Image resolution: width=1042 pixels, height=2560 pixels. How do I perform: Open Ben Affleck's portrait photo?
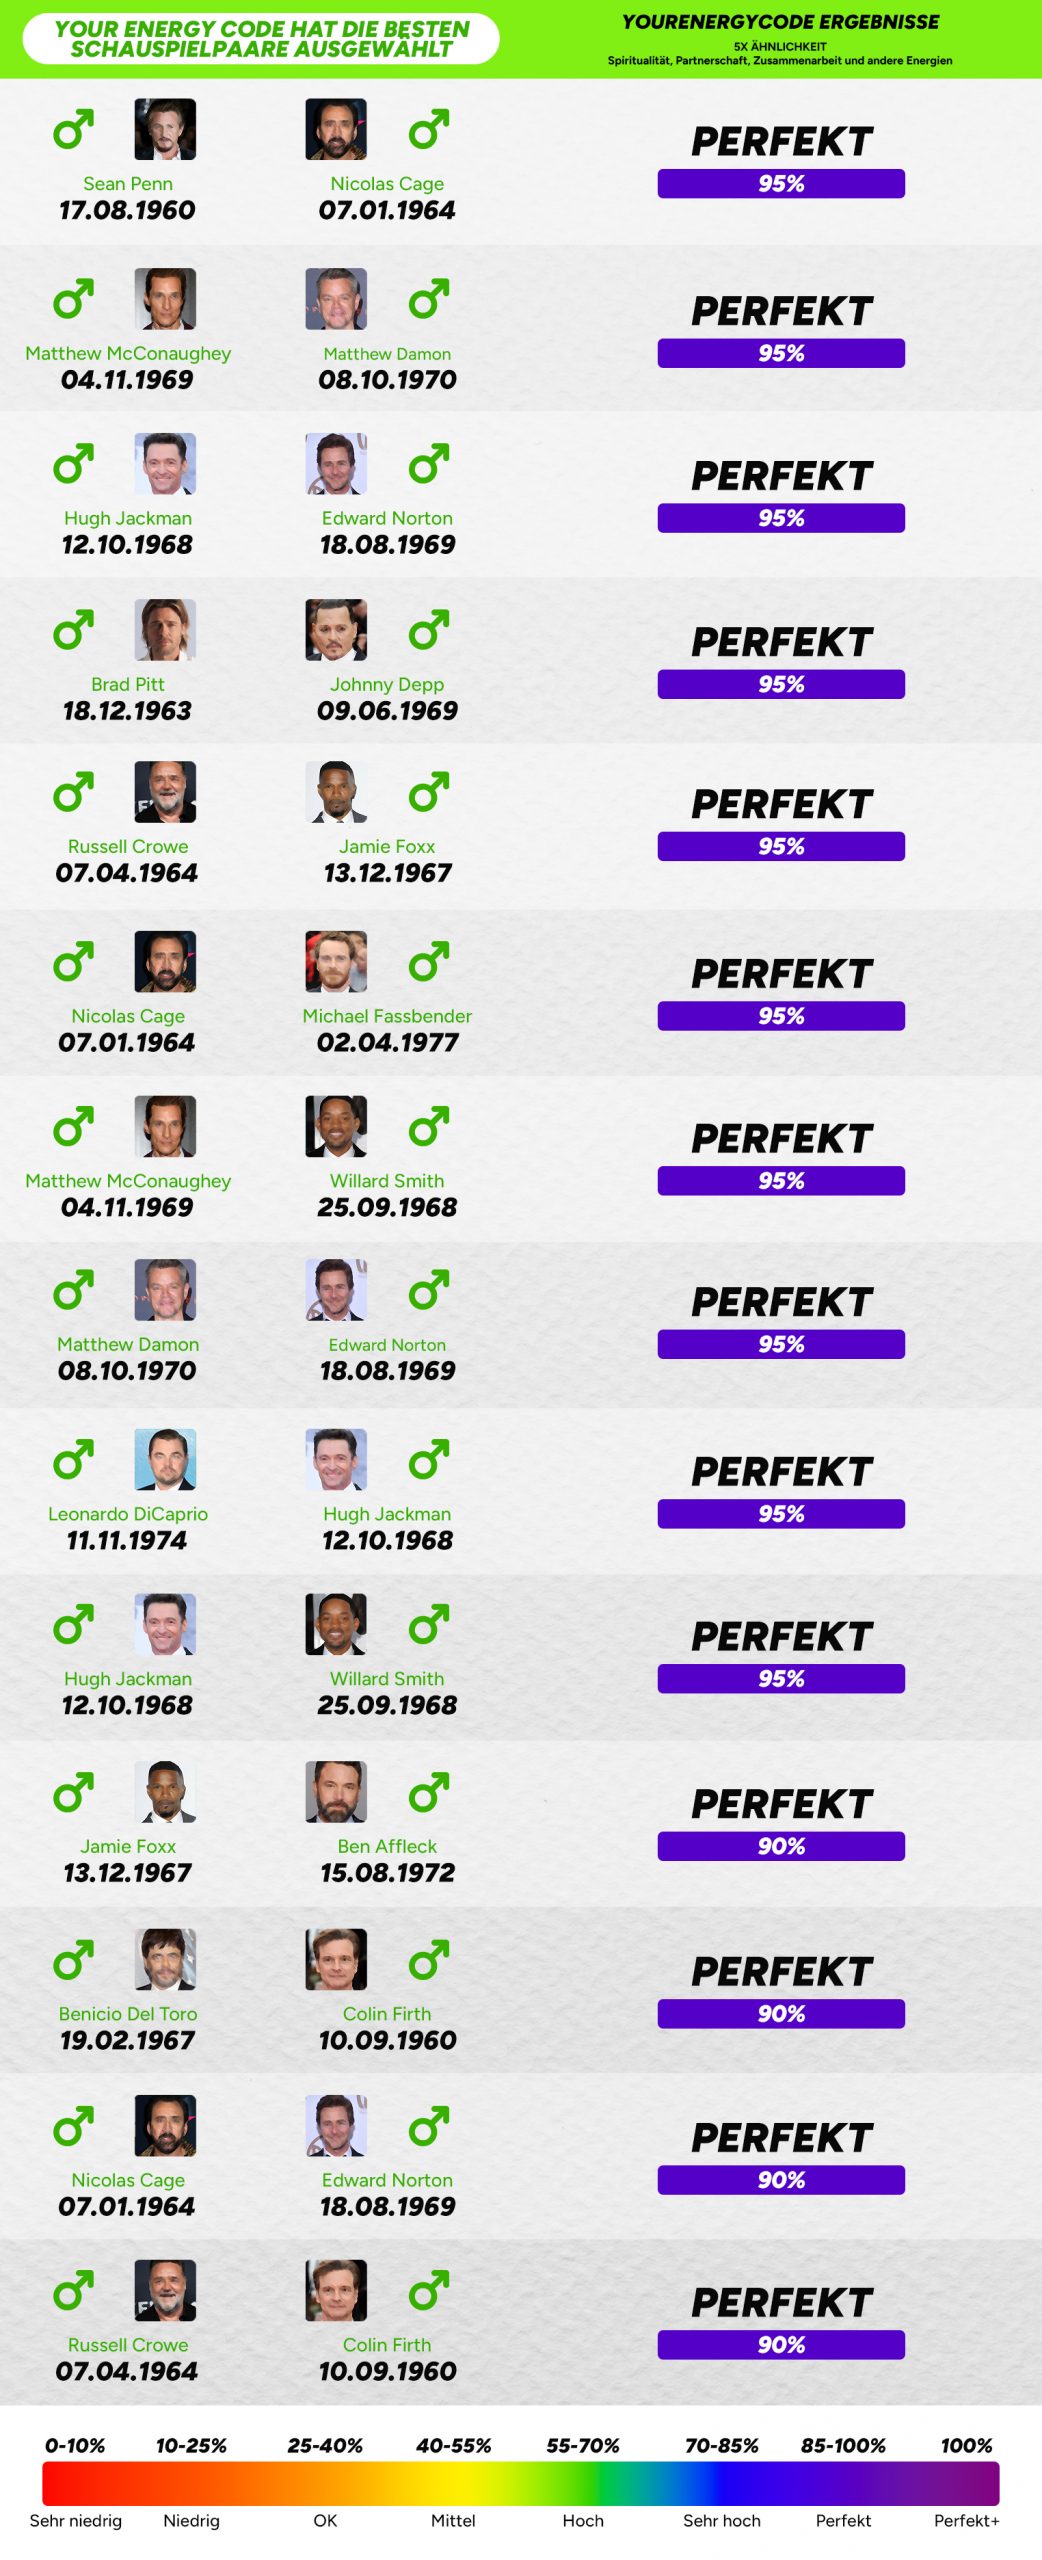click(x=336, y=1792)
